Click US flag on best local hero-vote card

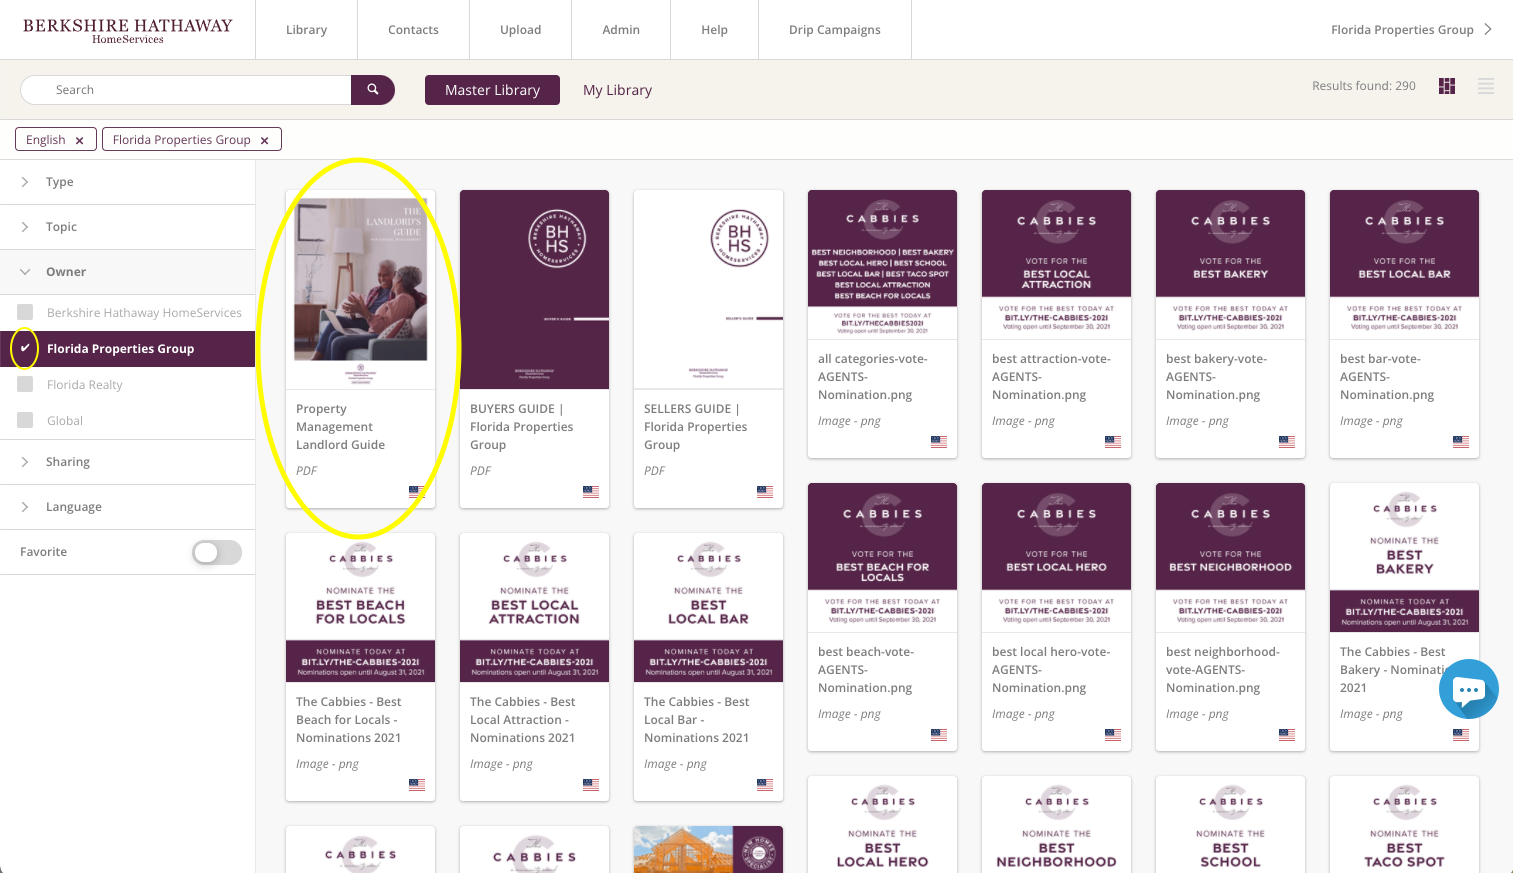(1113, 734)
